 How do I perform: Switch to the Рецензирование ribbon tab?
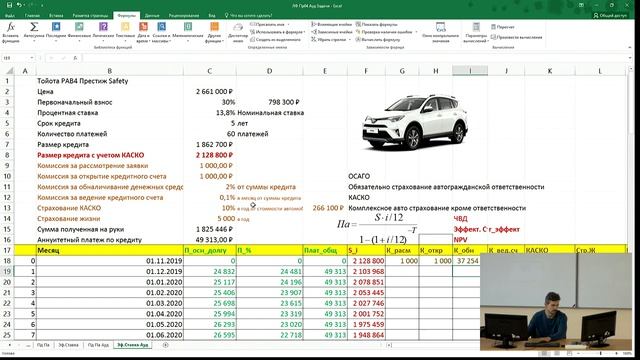184,16
